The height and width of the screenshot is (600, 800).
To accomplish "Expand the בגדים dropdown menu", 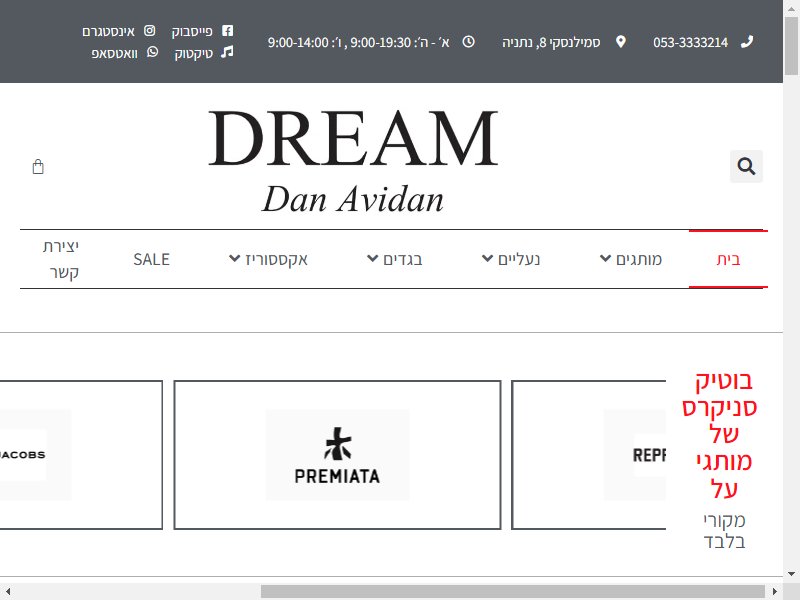I will click(395, 259).
